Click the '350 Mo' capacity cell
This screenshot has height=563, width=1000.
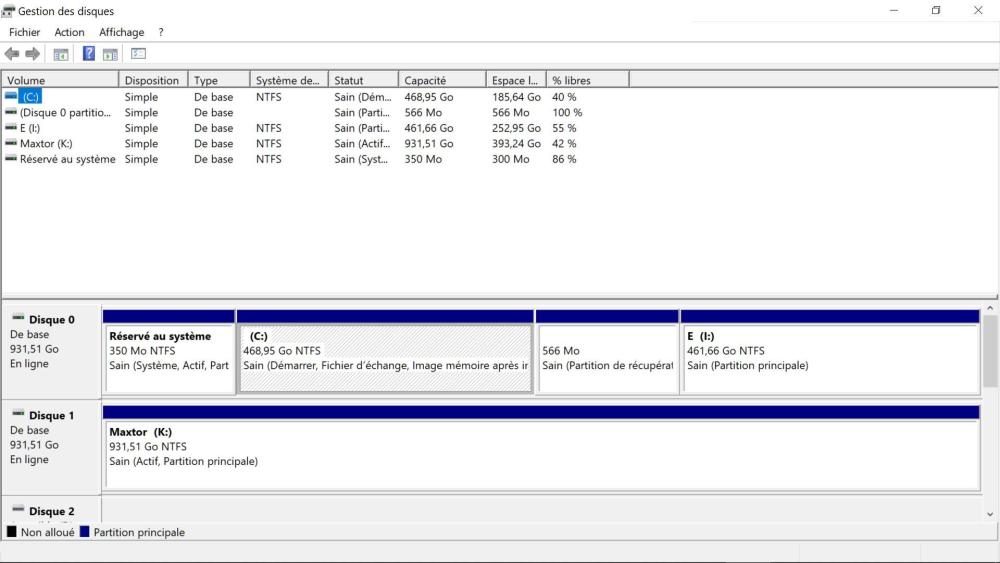pyautogui.click(x=423, y=159)
